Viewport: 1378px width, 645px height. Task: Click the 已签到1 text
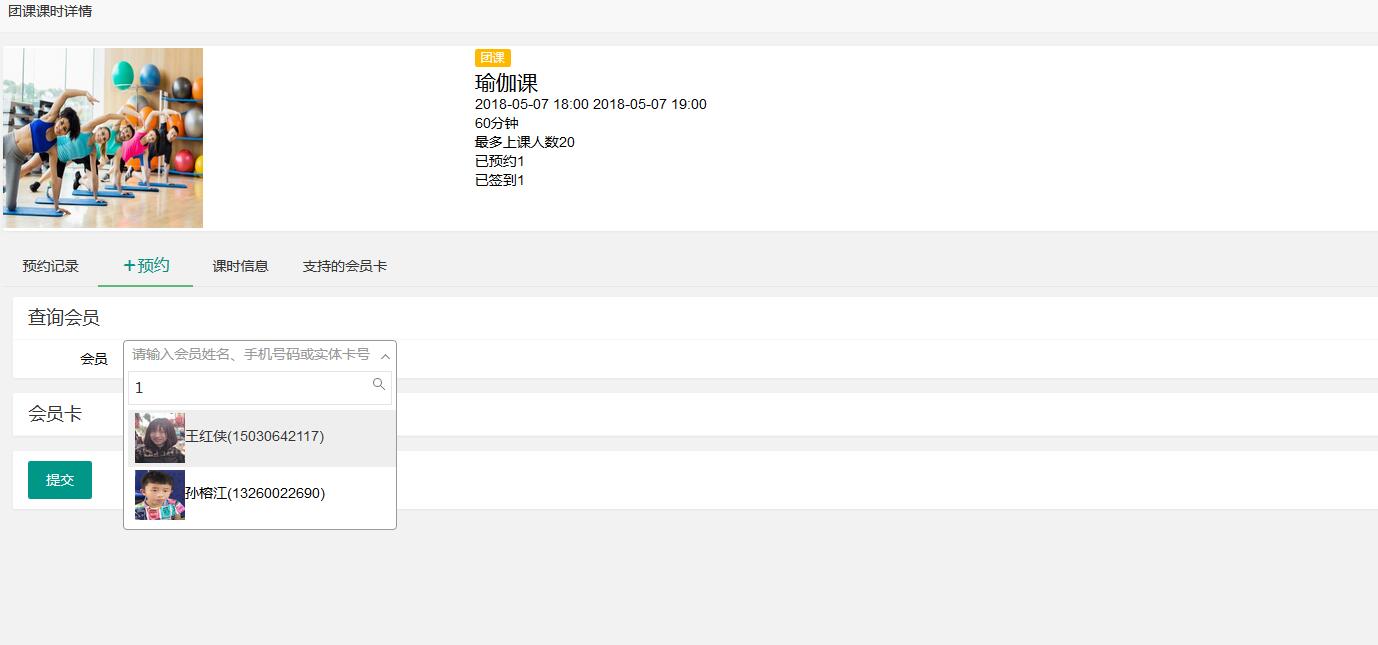tap(500, 180)
